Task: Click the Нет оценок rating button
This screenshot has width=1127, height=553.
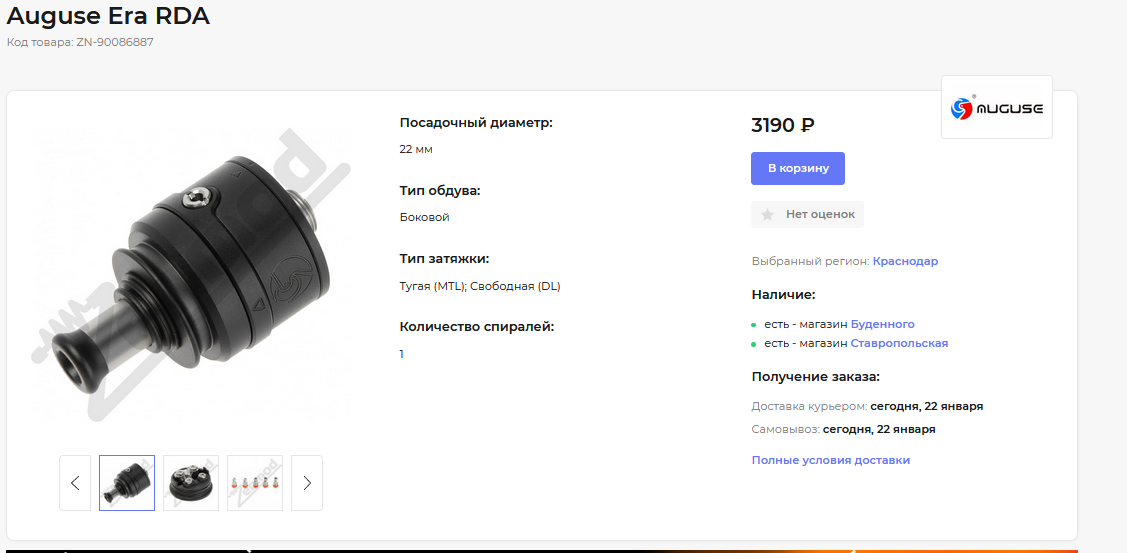Action: pyautogui.click(x=807, y=214)
